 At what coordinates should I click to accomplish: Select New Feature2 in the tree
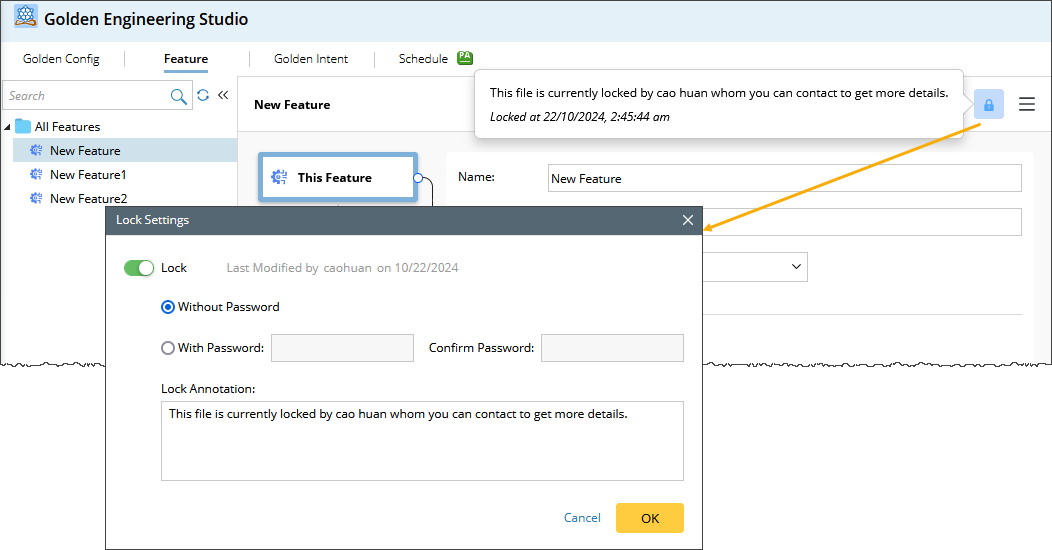click(88, 199)
